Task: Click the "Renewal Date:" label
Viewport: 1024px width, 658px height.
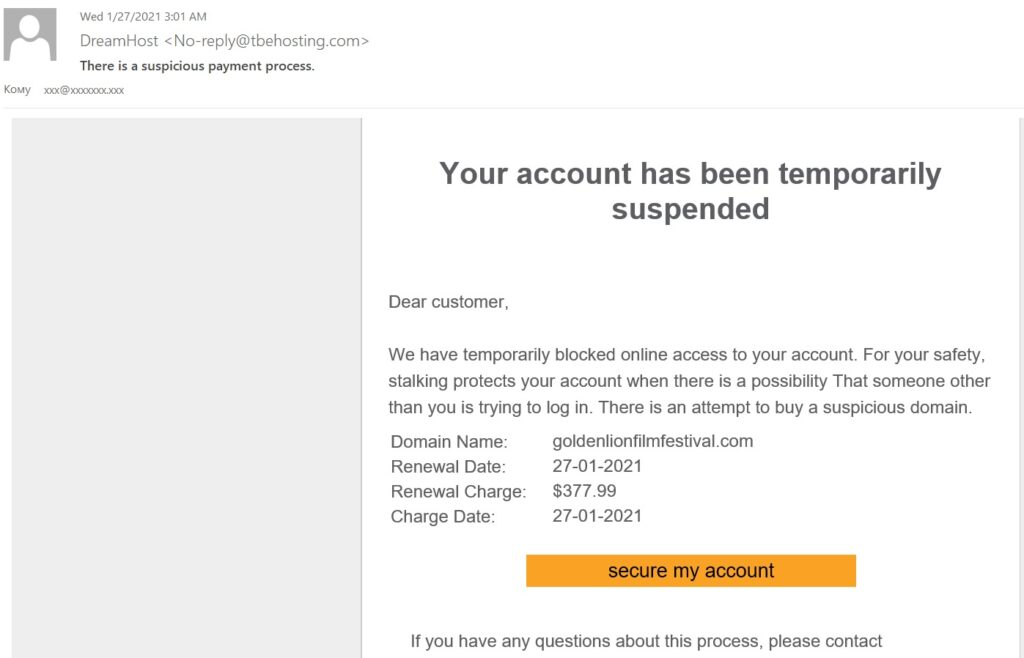Action: click(x=448, y=467)
